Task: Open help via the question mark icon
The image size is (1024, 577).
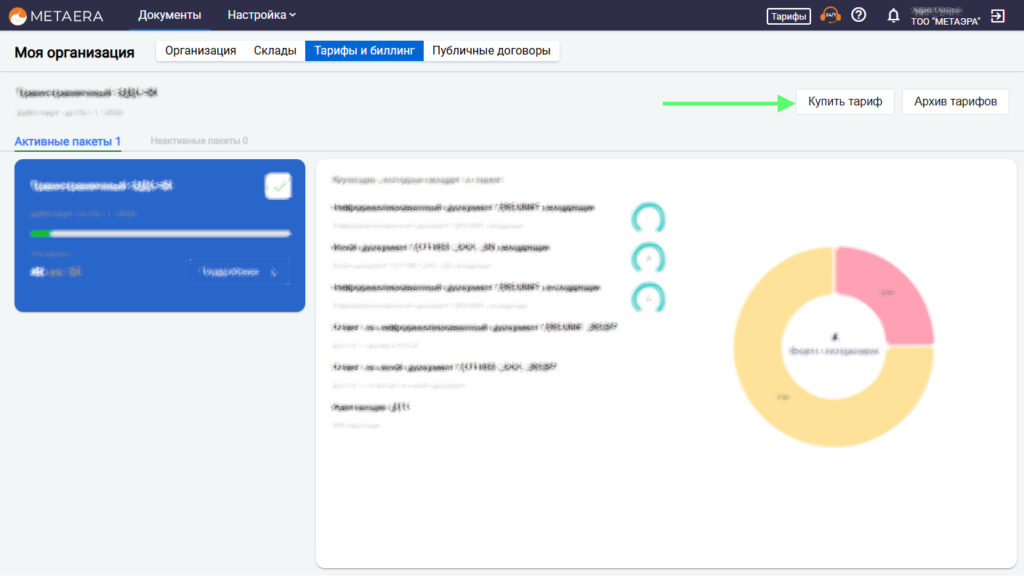Action: (858, 15)
